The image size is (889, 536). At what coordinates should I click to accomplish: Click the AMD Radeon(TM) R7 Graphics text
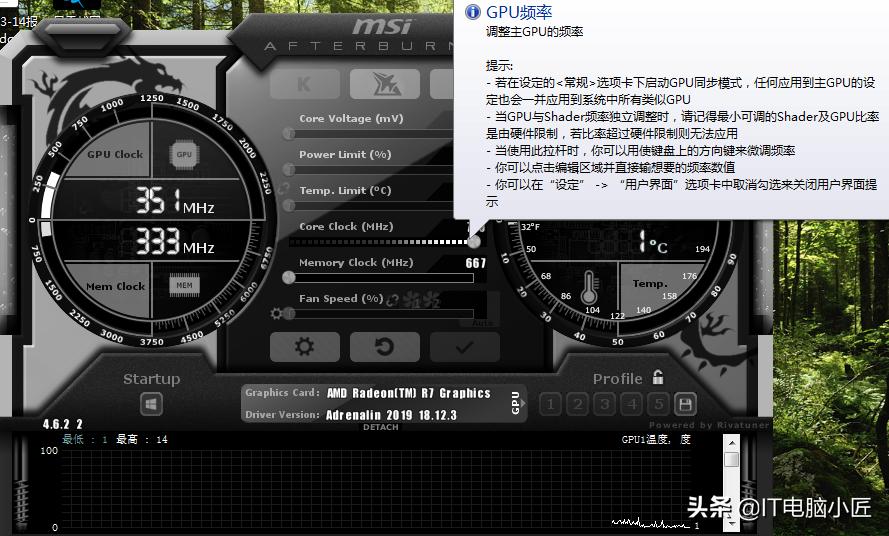click(x=408, y=393)
